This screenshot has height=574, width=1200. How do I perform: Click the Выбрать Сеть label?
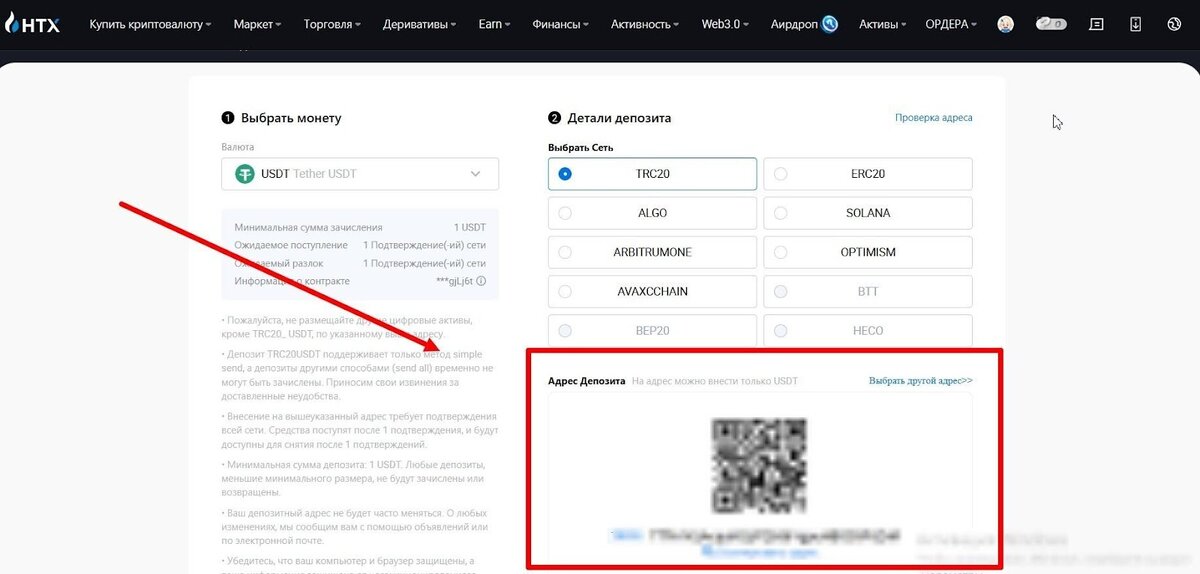tap(581, 148)
